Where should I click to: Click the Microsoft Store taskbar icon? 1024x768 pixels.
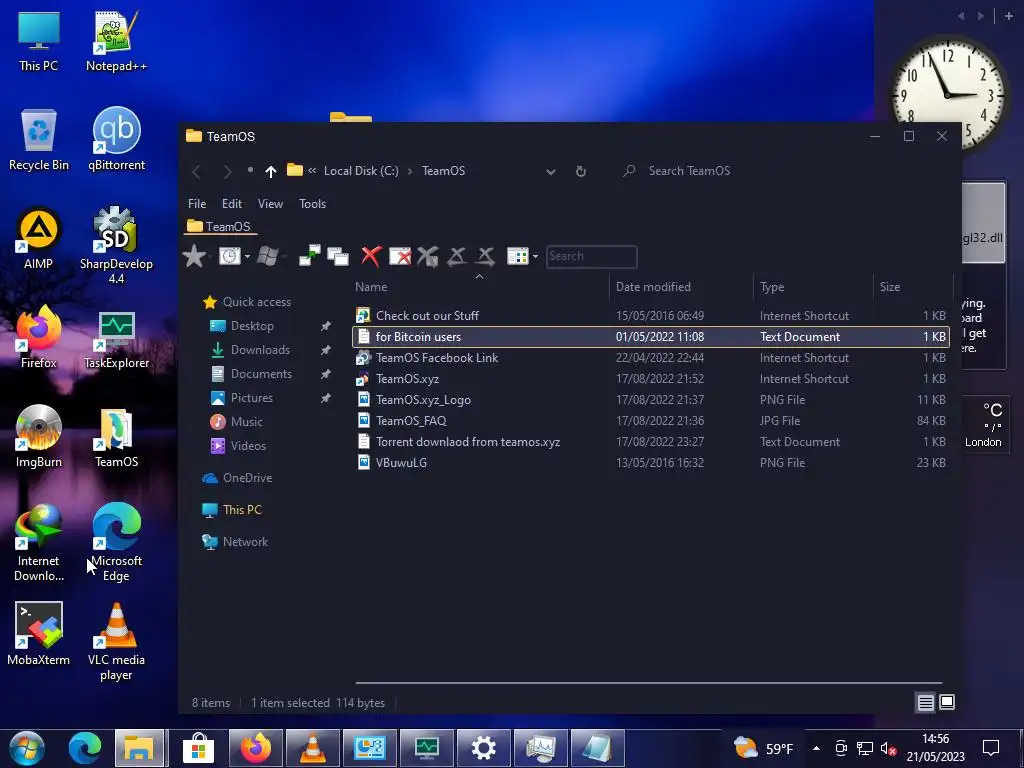pyautogui.click(x=199, y=748)
